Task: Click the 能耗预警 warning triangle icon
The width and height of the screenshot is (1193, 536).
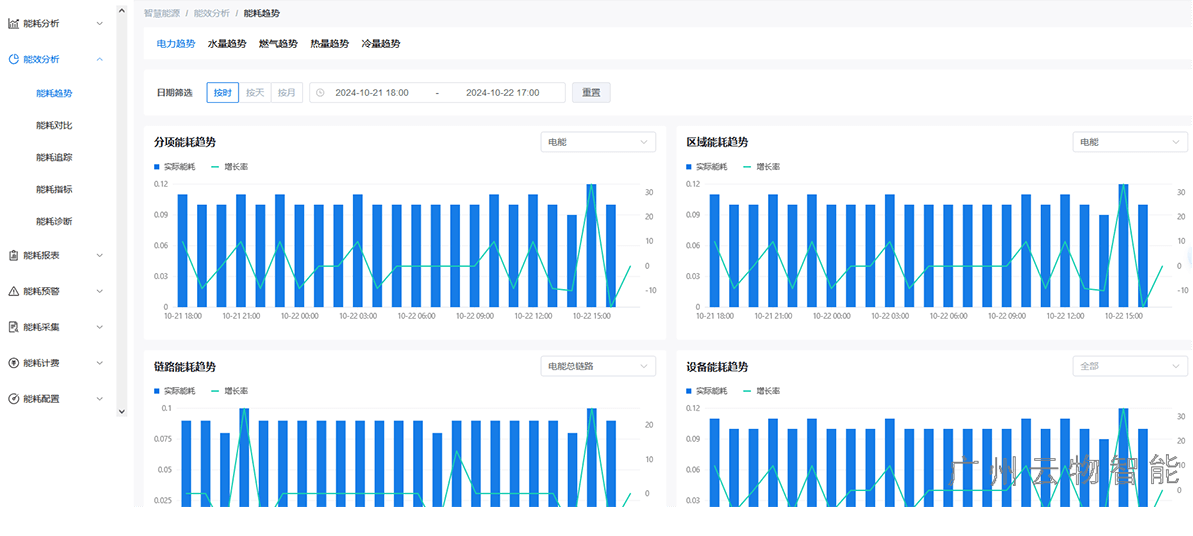Action: click(14, 292)
